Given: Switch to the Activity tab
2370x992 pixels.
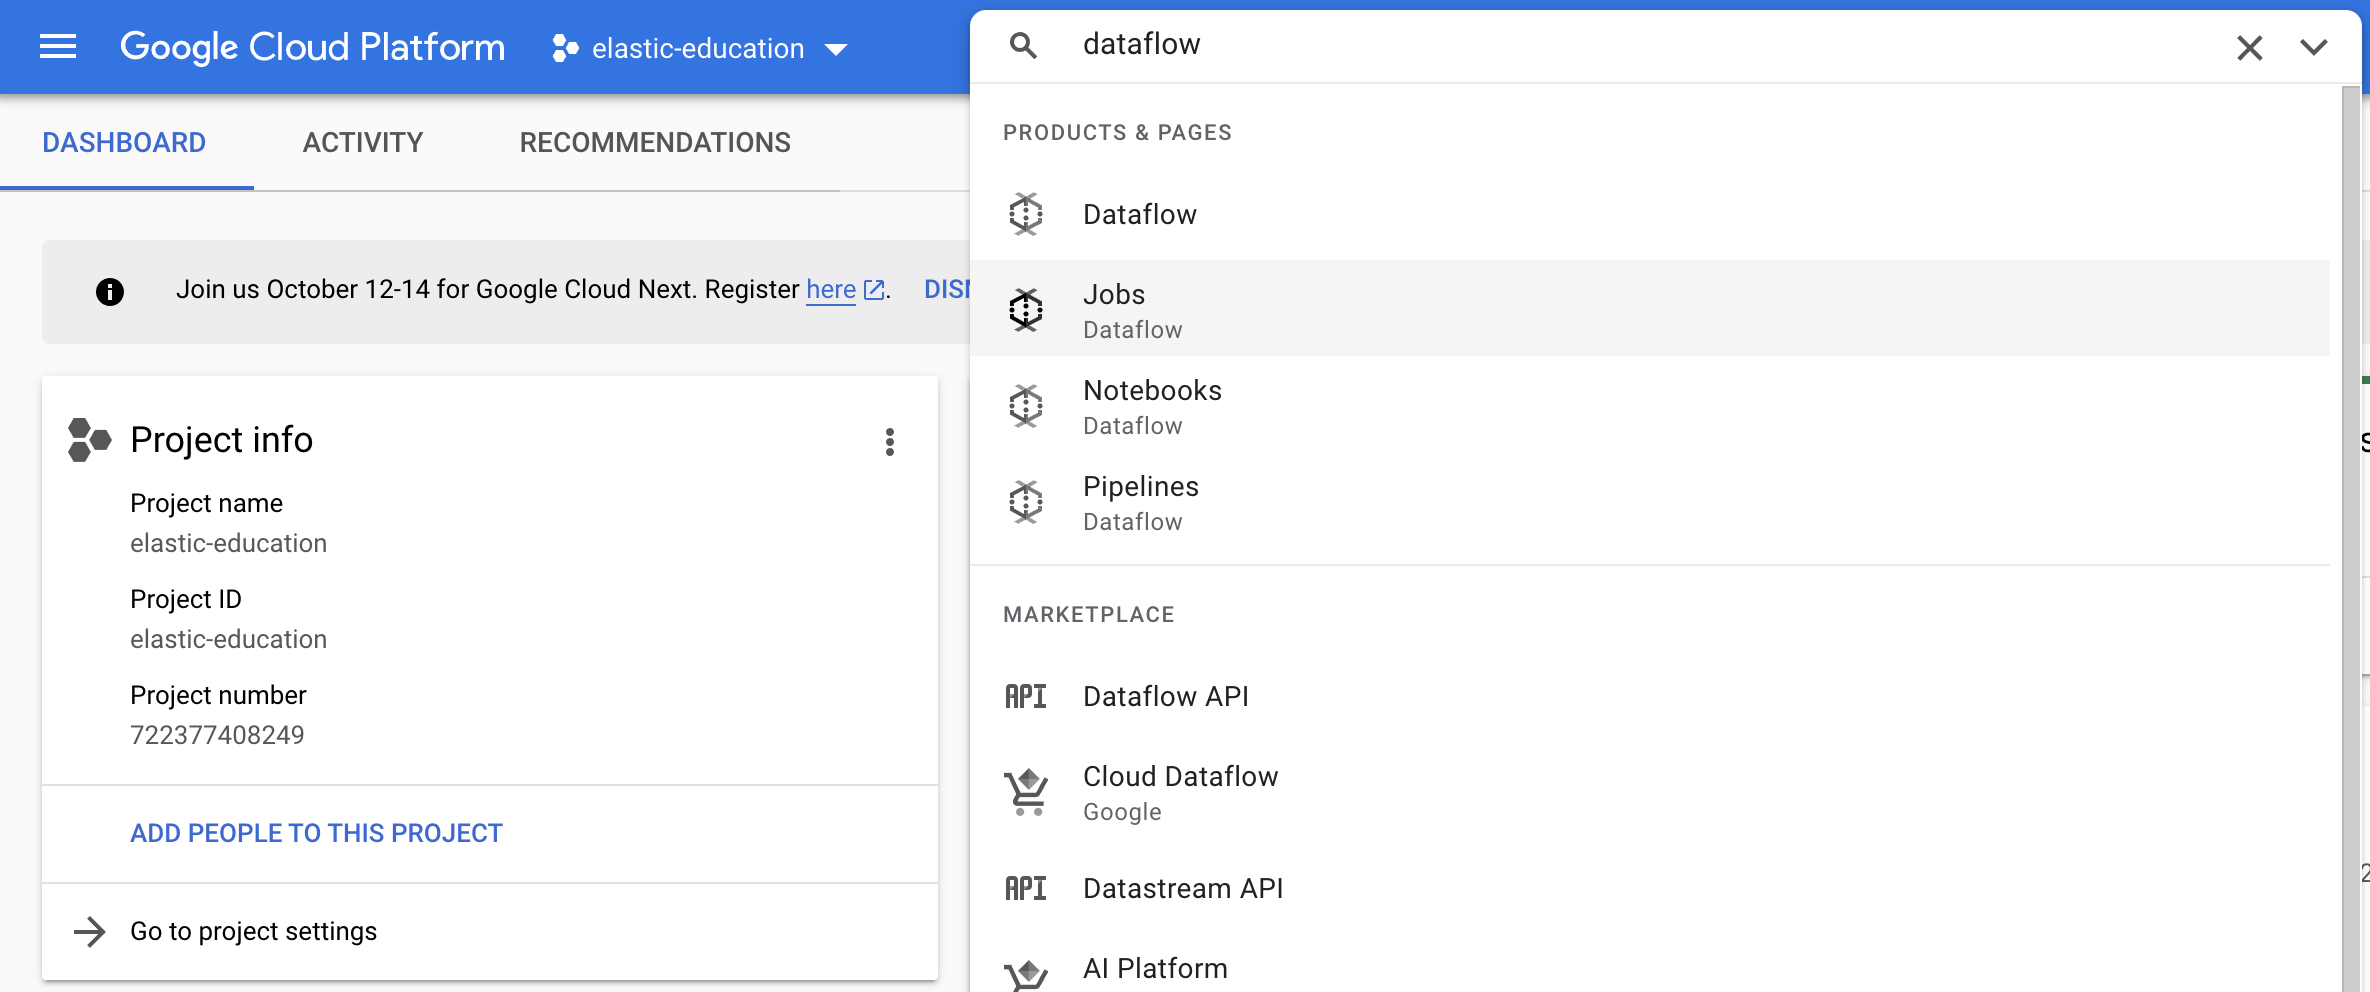Looking at the screenshot, I should (362, 142).
